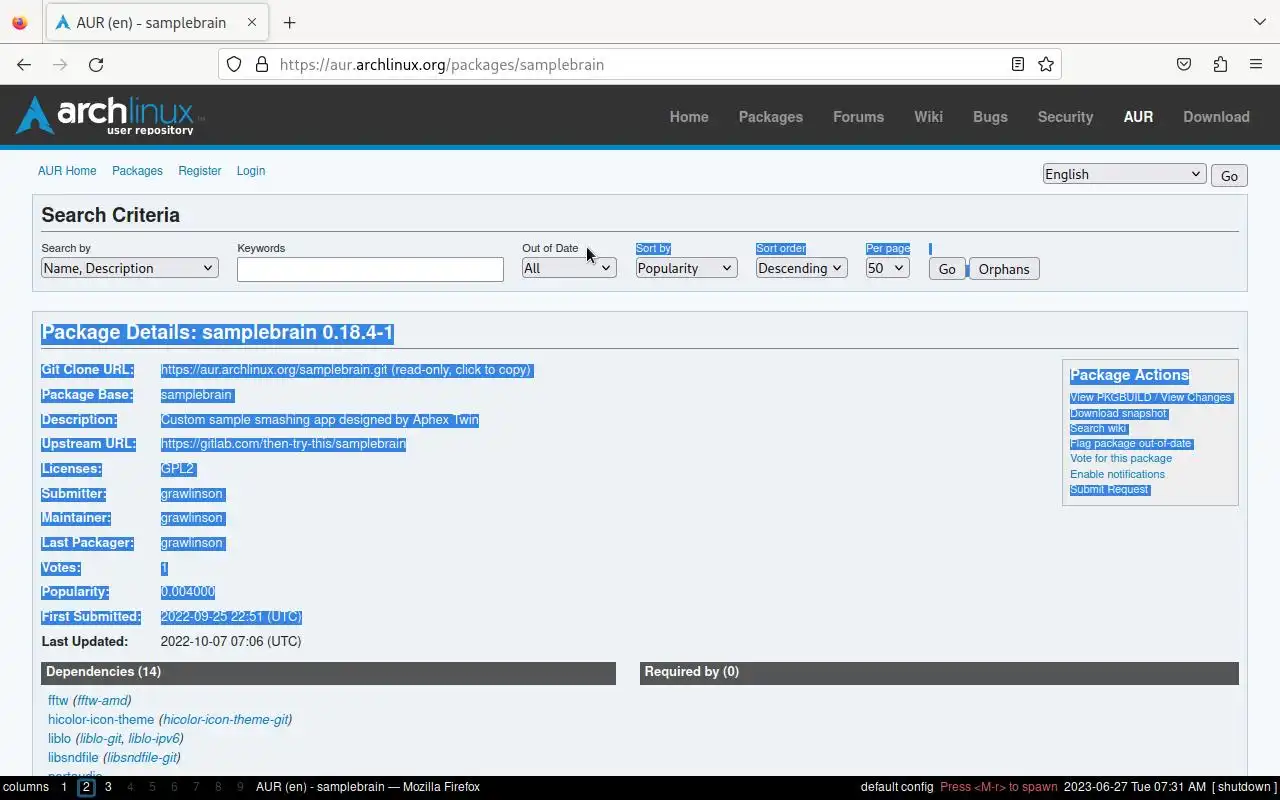Image resolution: width=1280 pixels, height=800 pixels.
Task: Open the Pocket save icon
Action: [1184, 64]
